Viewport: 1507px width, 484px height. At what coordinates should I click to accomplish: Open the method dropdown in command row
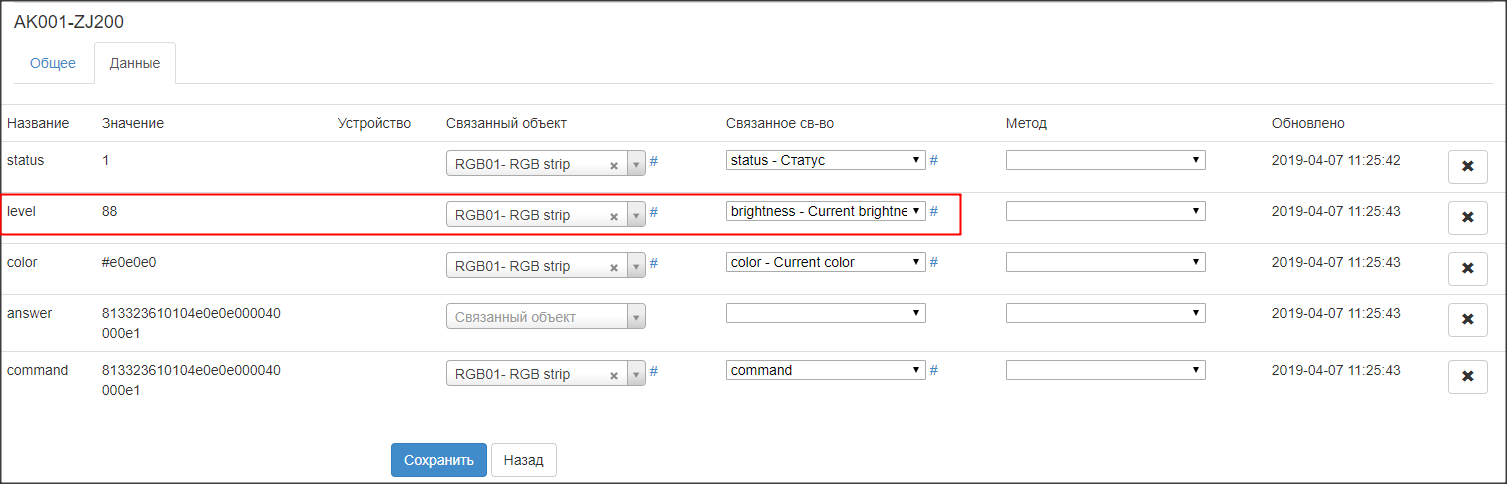1105,370
